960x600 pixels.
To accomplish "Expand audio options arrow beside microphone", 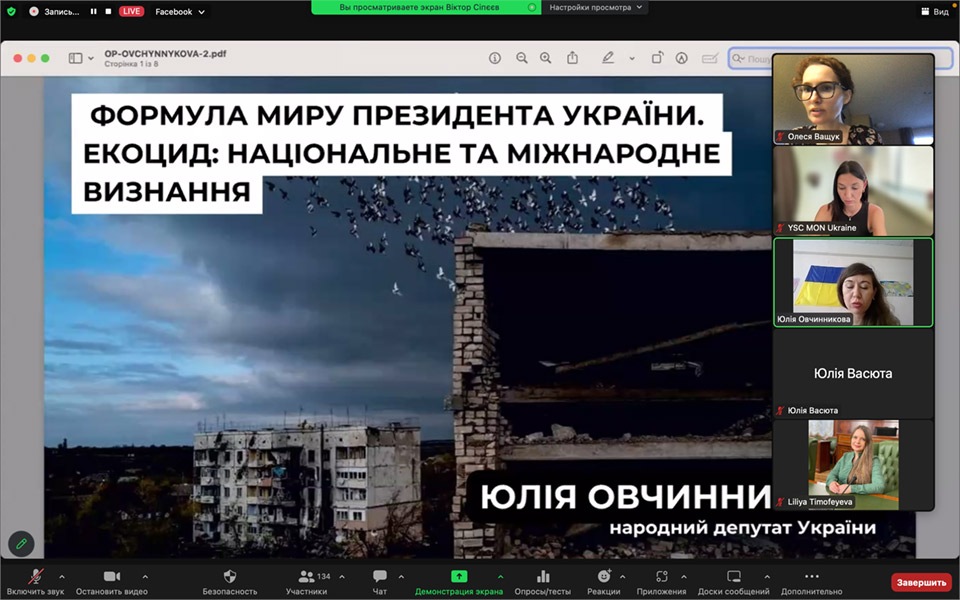I will click(x=62, y=577).
